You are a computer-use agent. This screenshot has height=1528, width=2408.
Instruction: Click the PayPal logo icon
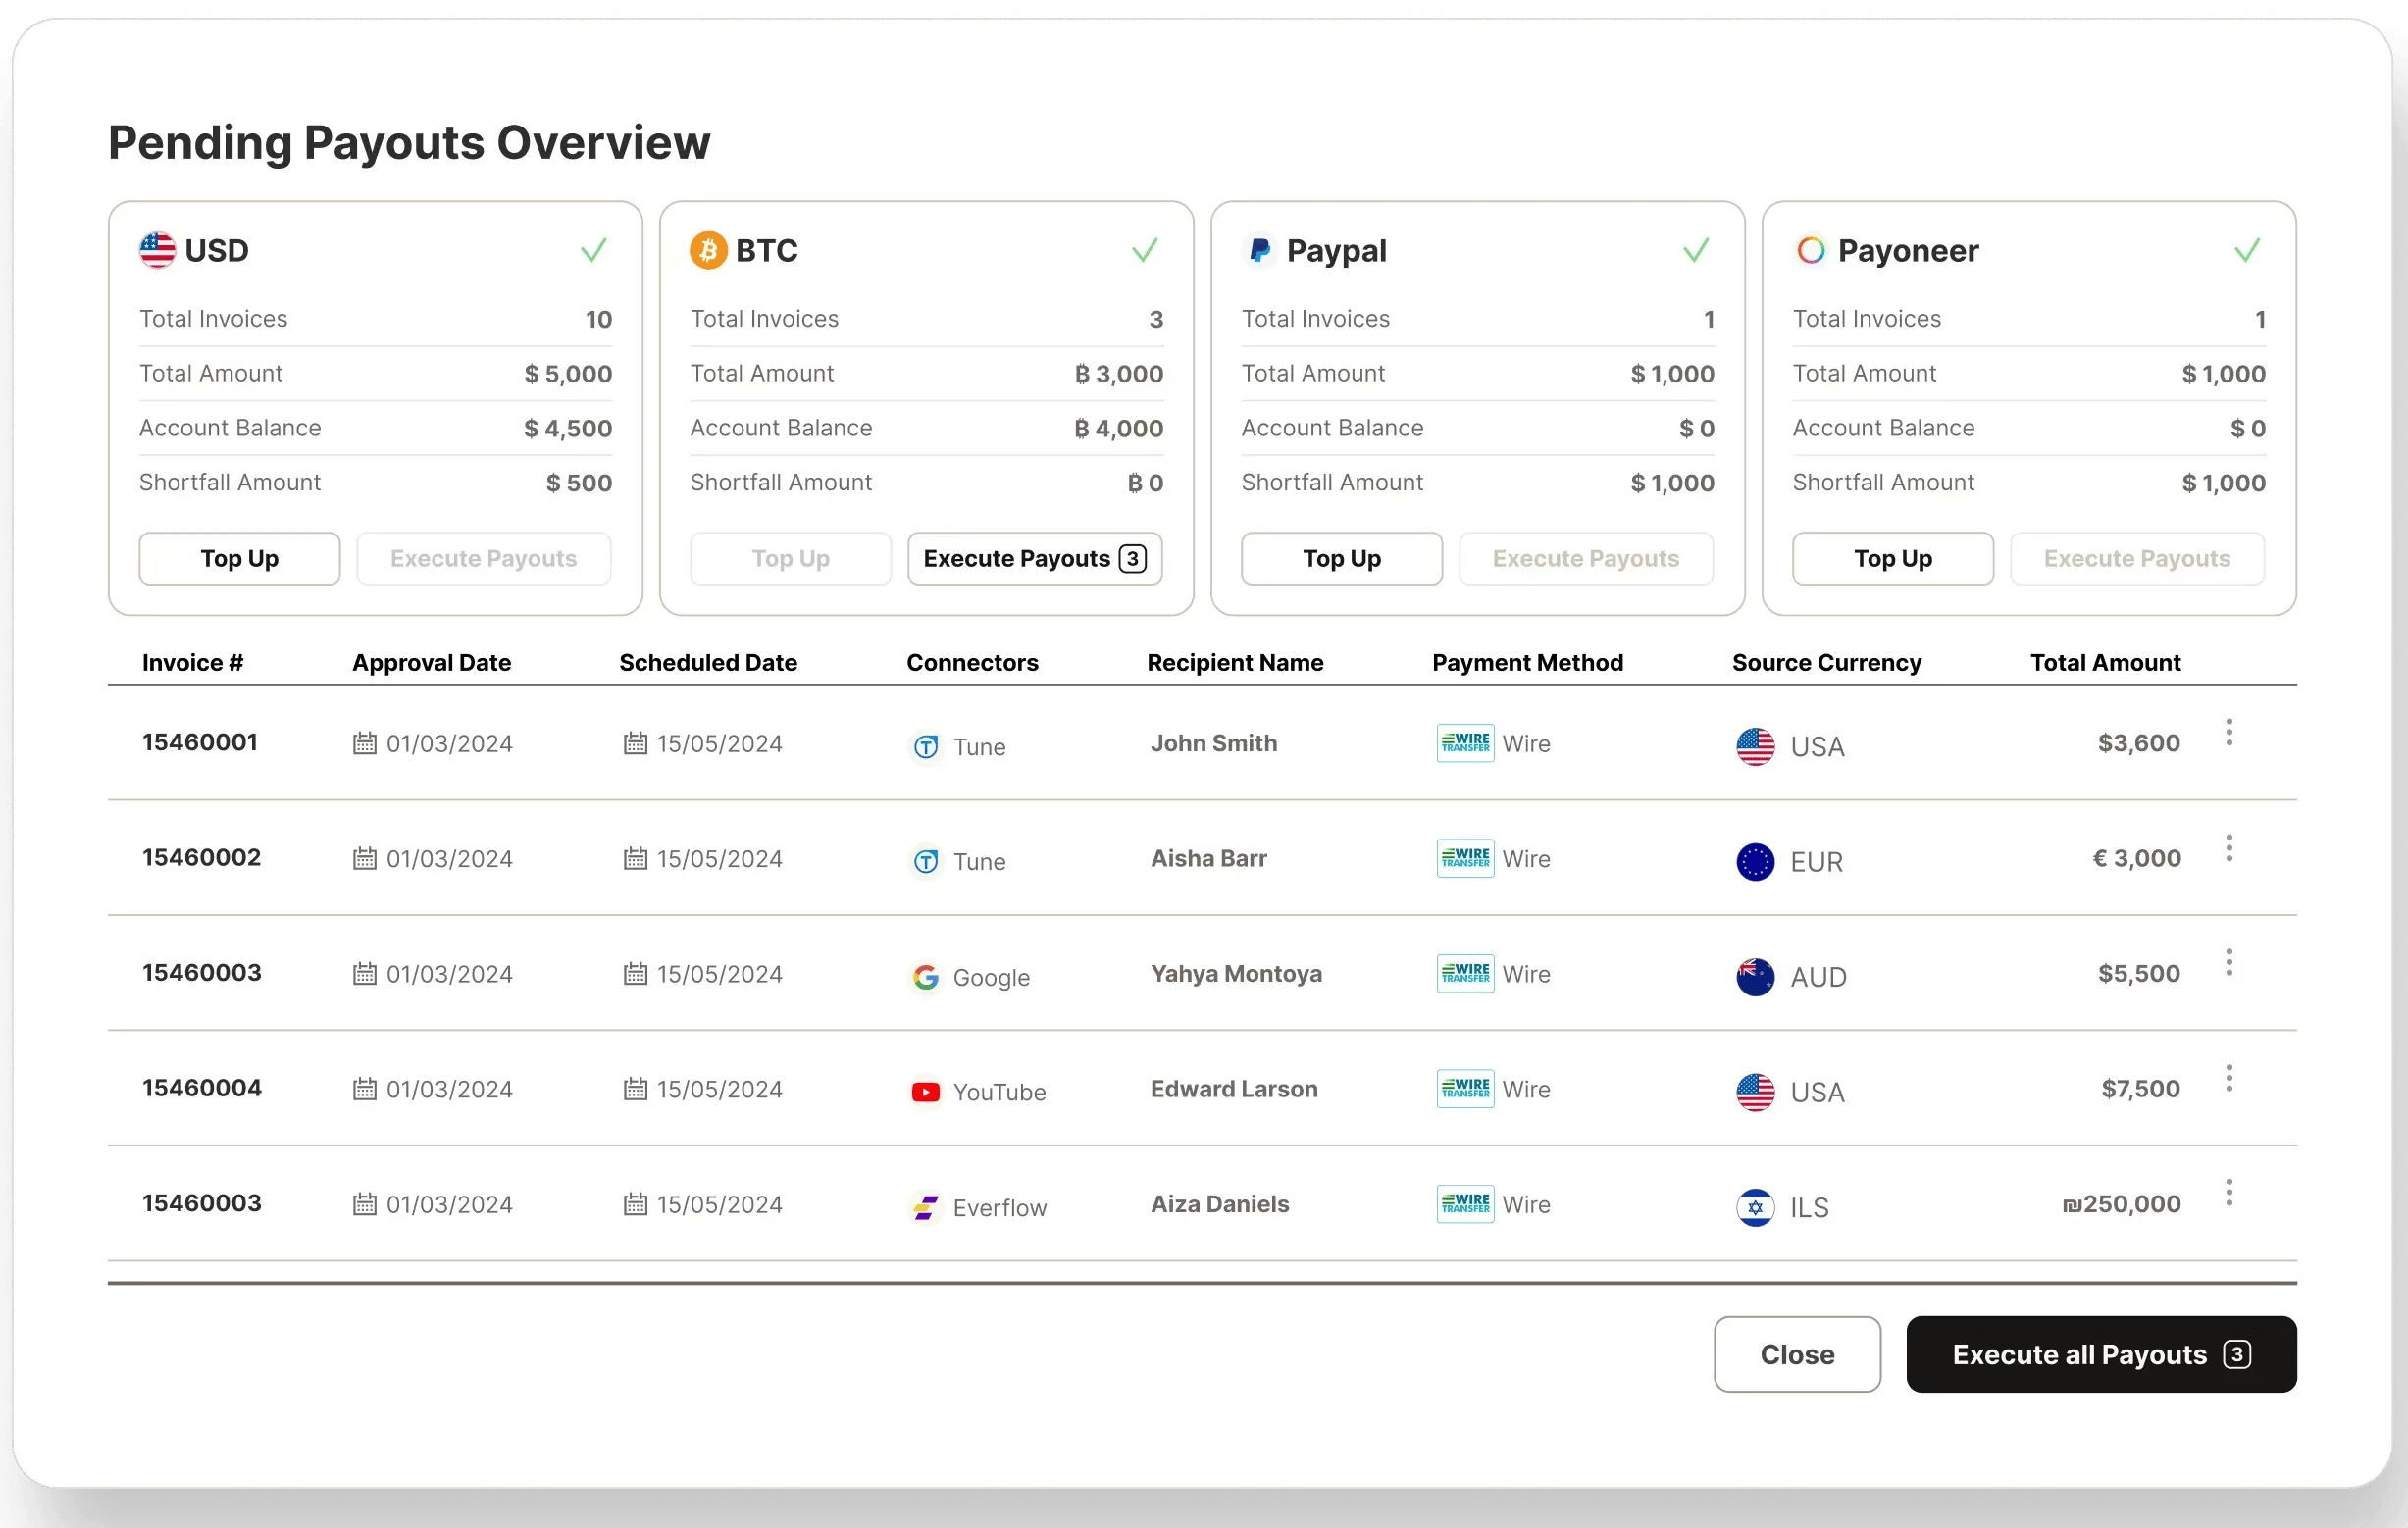pyautogui.click(x=1260, y=250)
